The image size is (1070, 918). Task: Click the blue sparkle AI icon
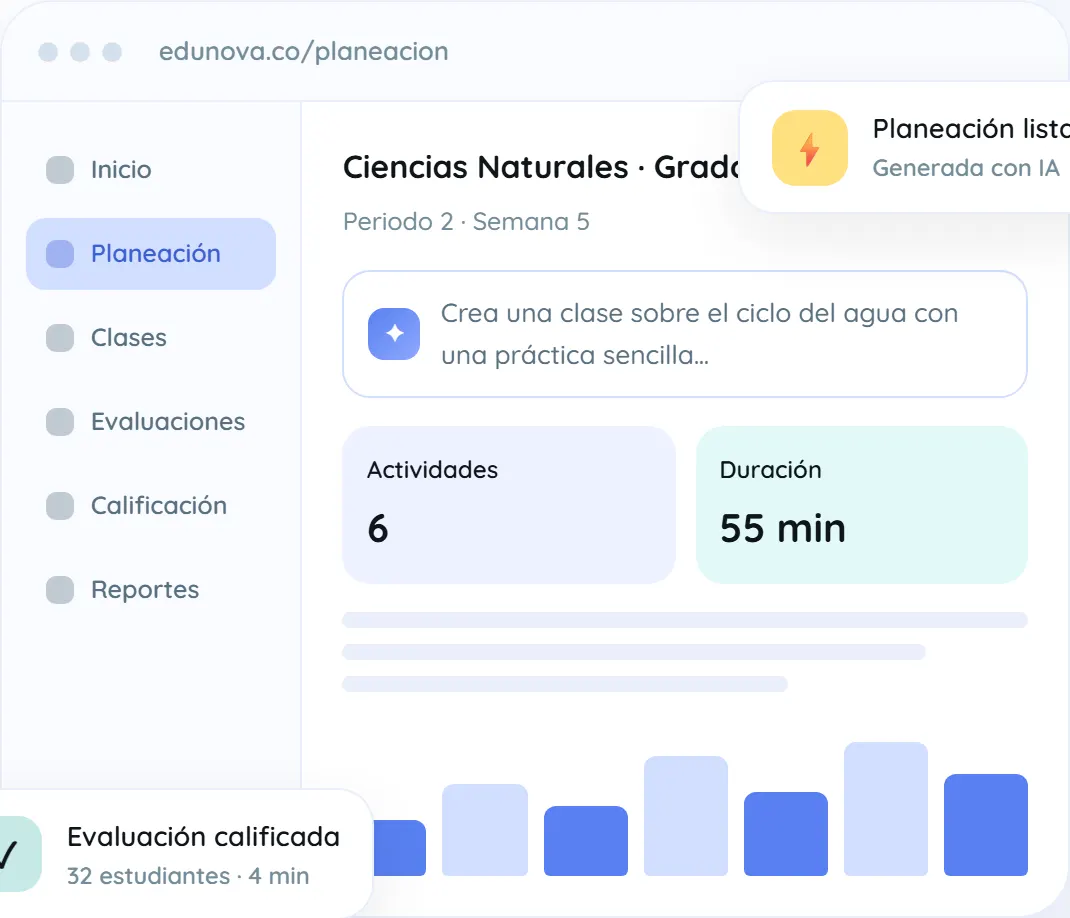pyautogui.click(x=394, y=334)
